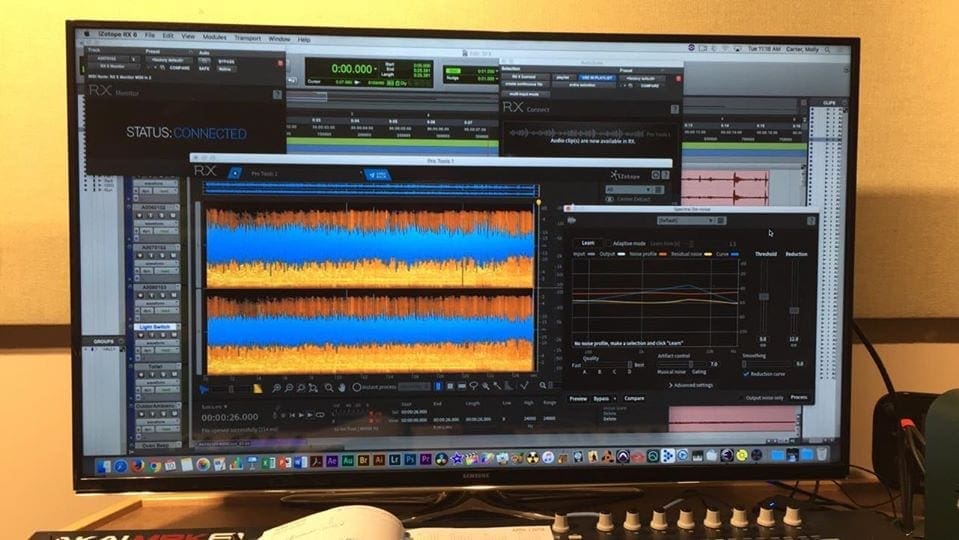Close the RX Monitor plugin window
The image size is (959, 540).
click(x=281, y=63)
